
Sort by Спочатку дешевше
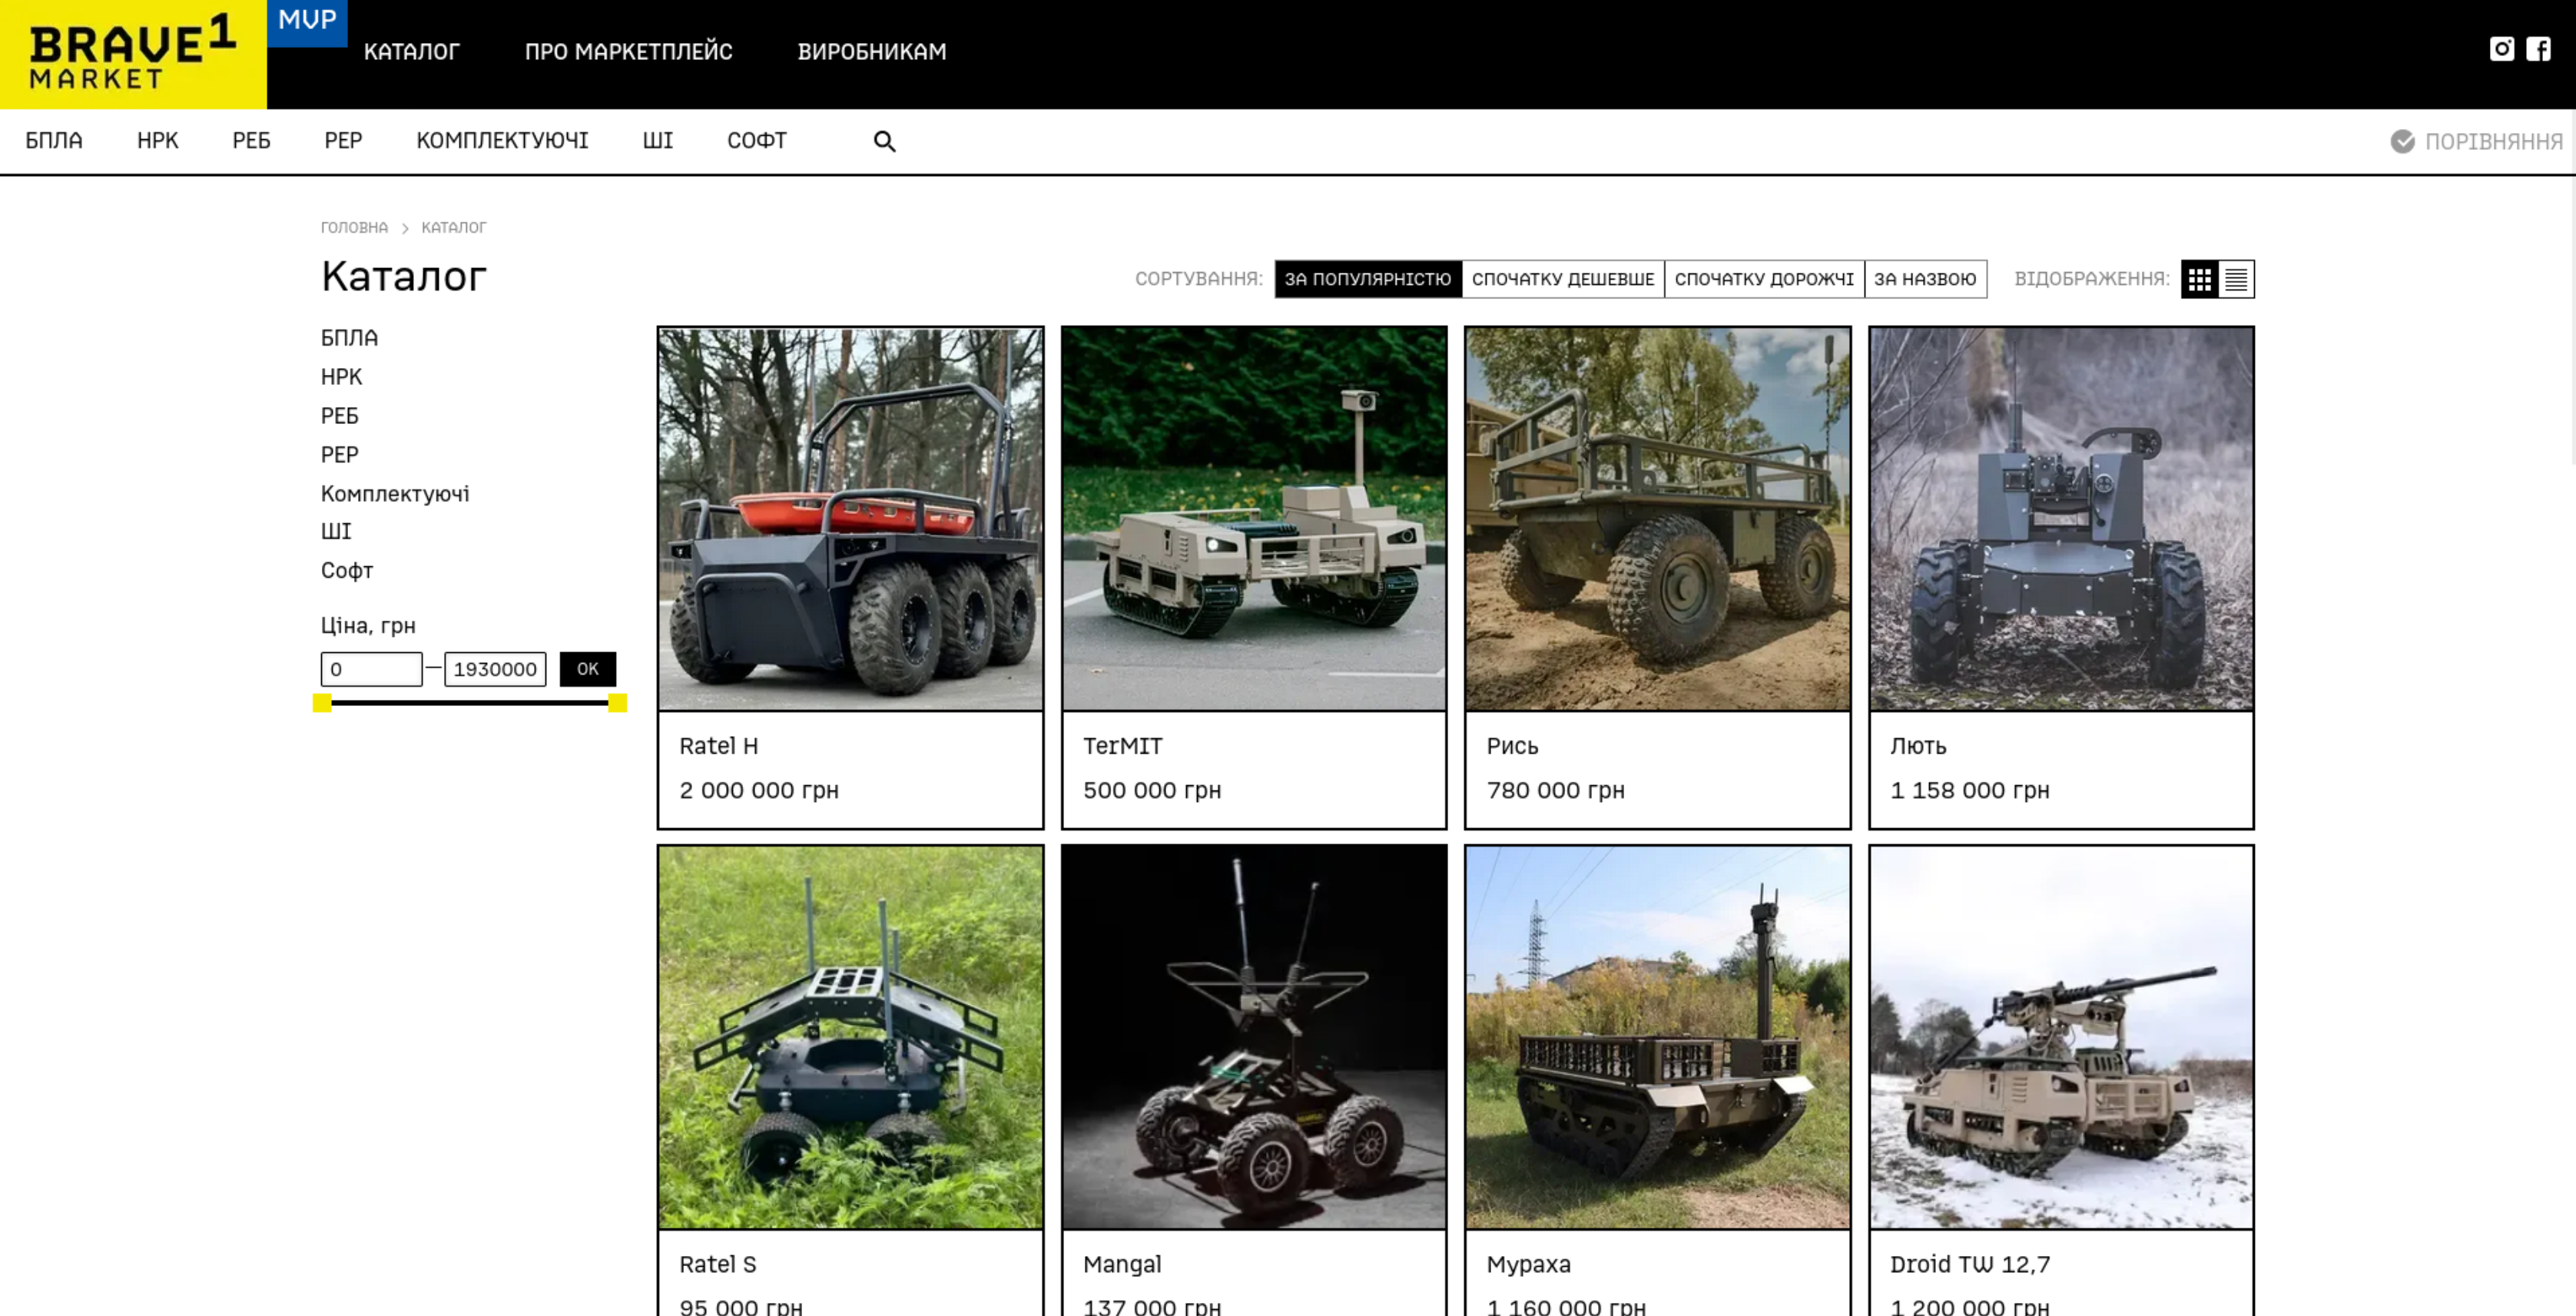[x=1562, y=279]
